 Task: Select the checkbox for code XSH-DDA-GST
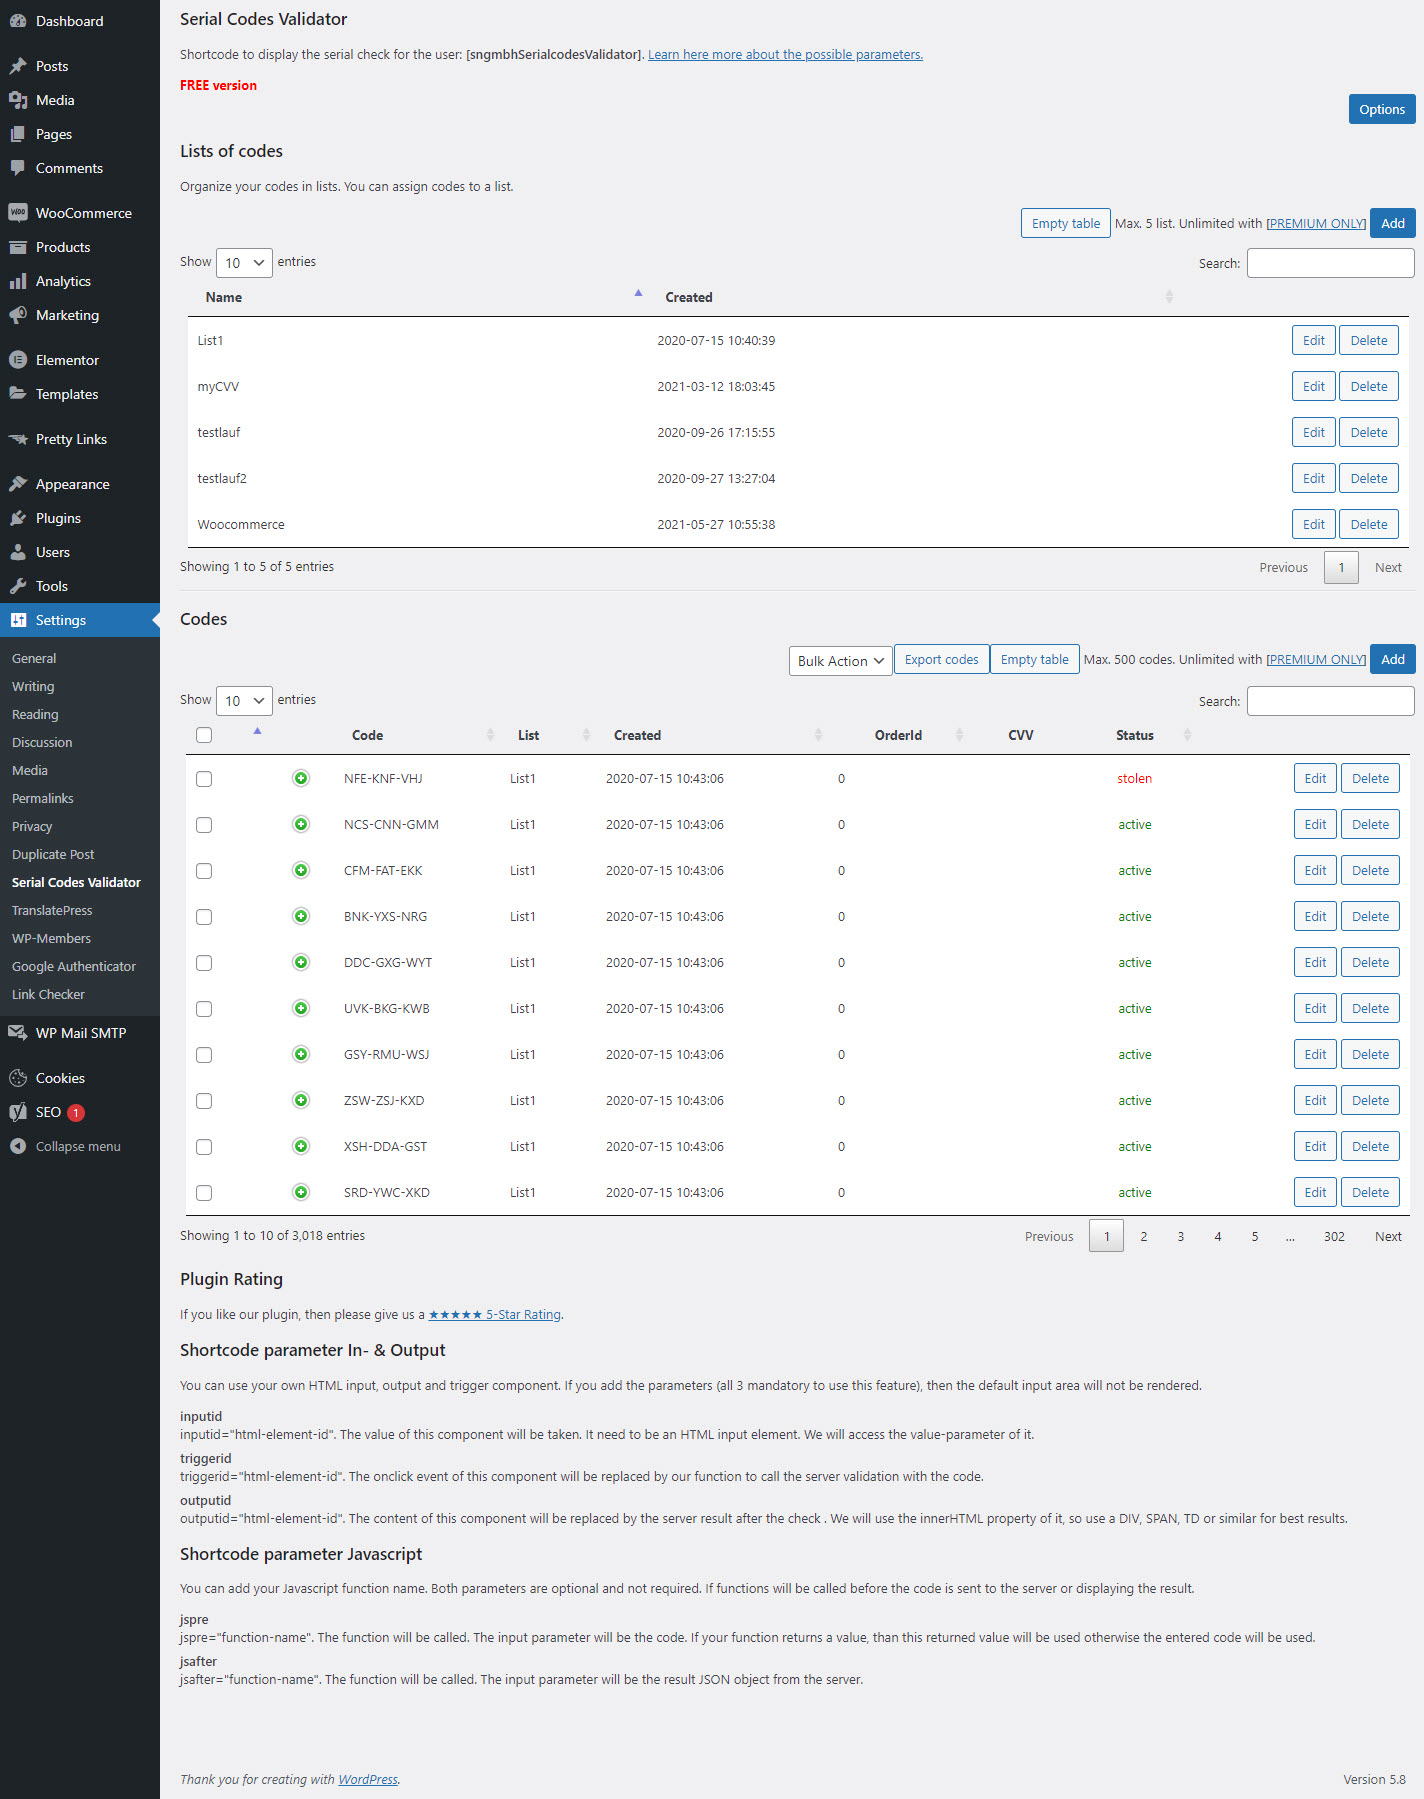pos(204,1147)
